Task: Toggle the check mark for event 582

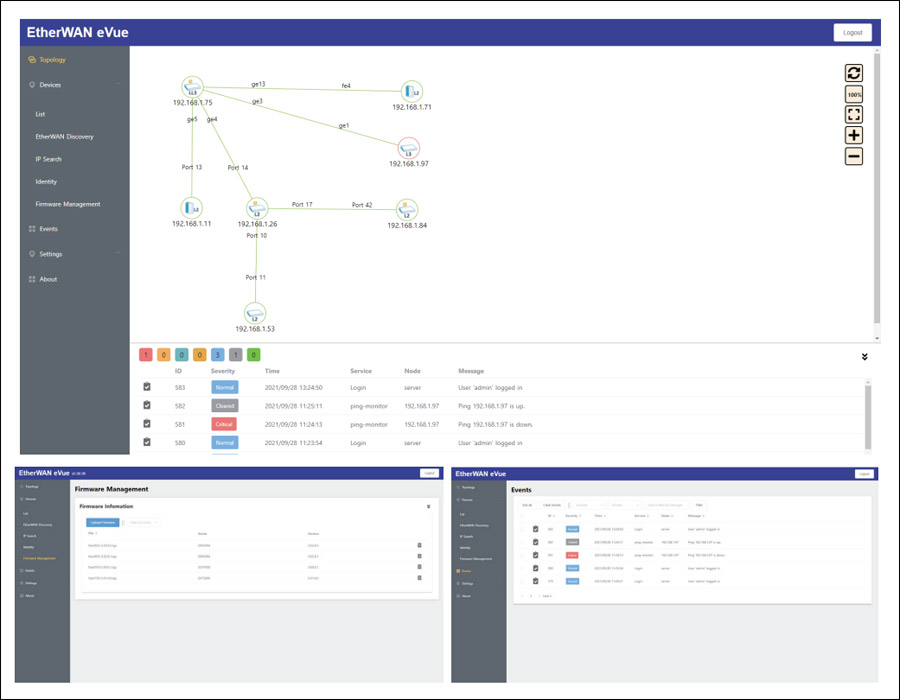Action: click(147, 405)
